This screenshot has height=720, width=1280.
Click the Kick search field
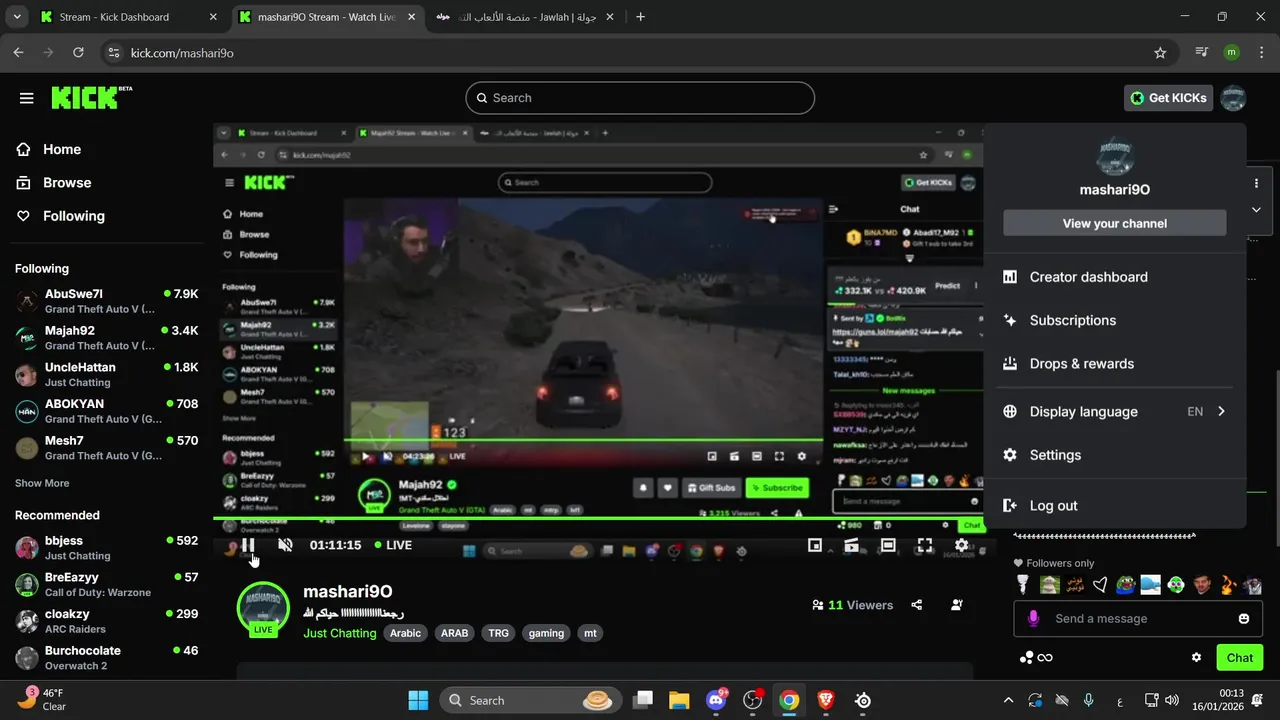(640, 98)
